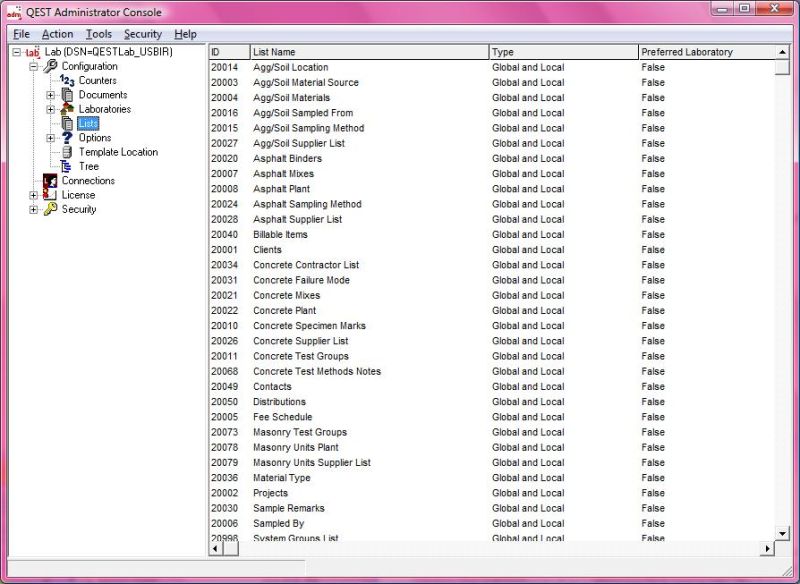The width and height of the screenshot is (800, 584).
Task: Open the Action menu
Action: pos(57,33)
